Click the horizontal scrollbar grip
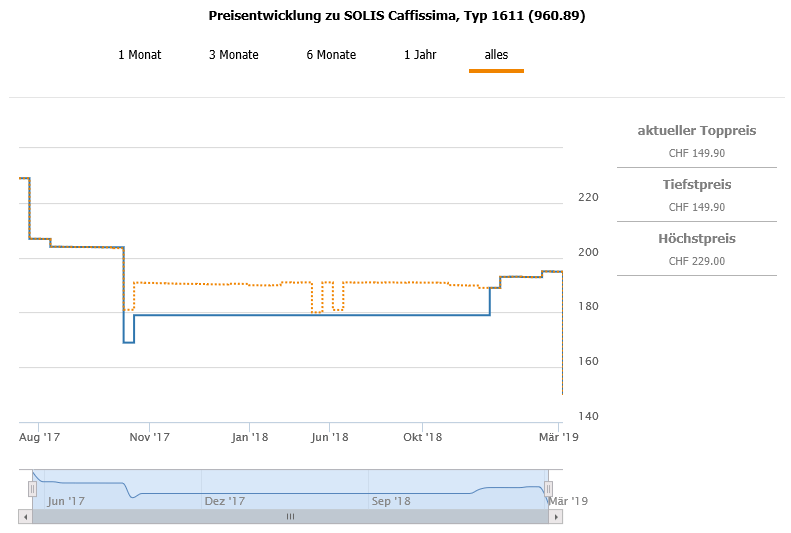The height and width of the screenshot is (533, 791). tap(290, 516)
